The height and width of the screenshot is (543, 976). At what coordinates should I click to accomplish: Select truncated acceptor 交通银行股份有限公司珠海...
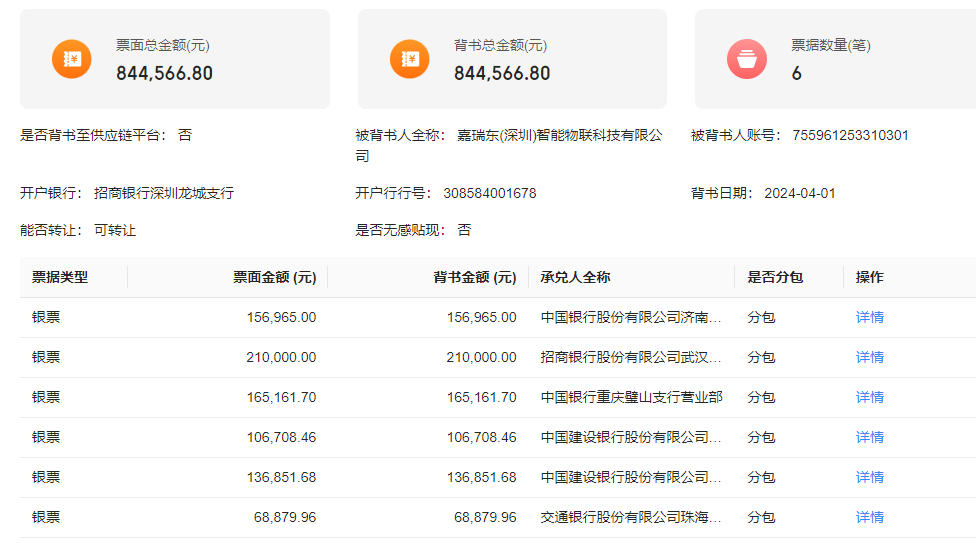pos(631,517)
